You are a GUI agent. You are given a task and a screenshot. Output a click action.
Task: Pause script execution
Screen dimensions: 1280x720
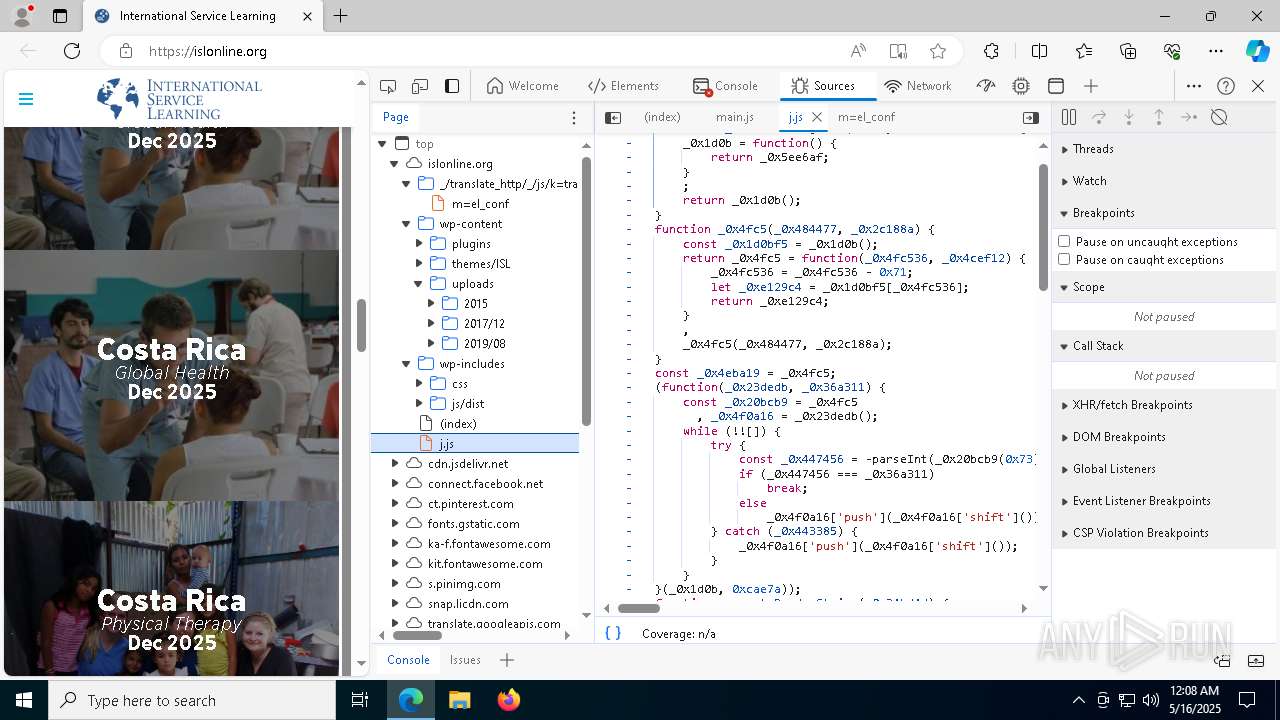[x=1069, y=117]
